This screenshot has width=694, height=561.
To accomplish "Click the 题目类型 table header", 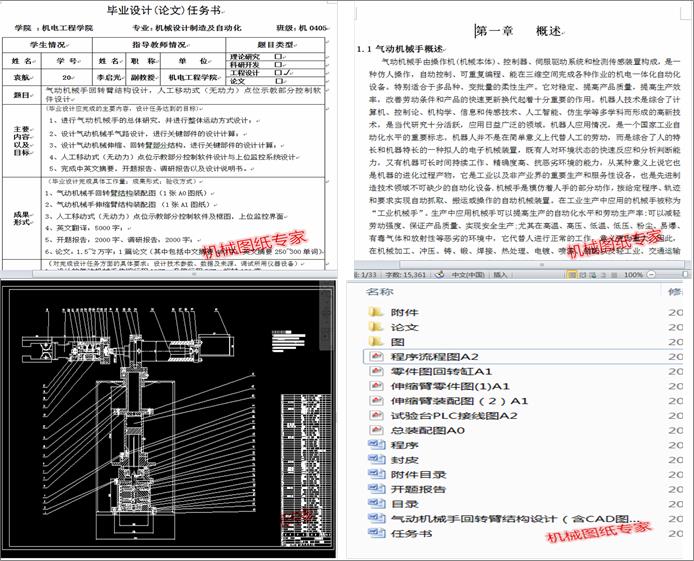I will [x=275, y=45].
